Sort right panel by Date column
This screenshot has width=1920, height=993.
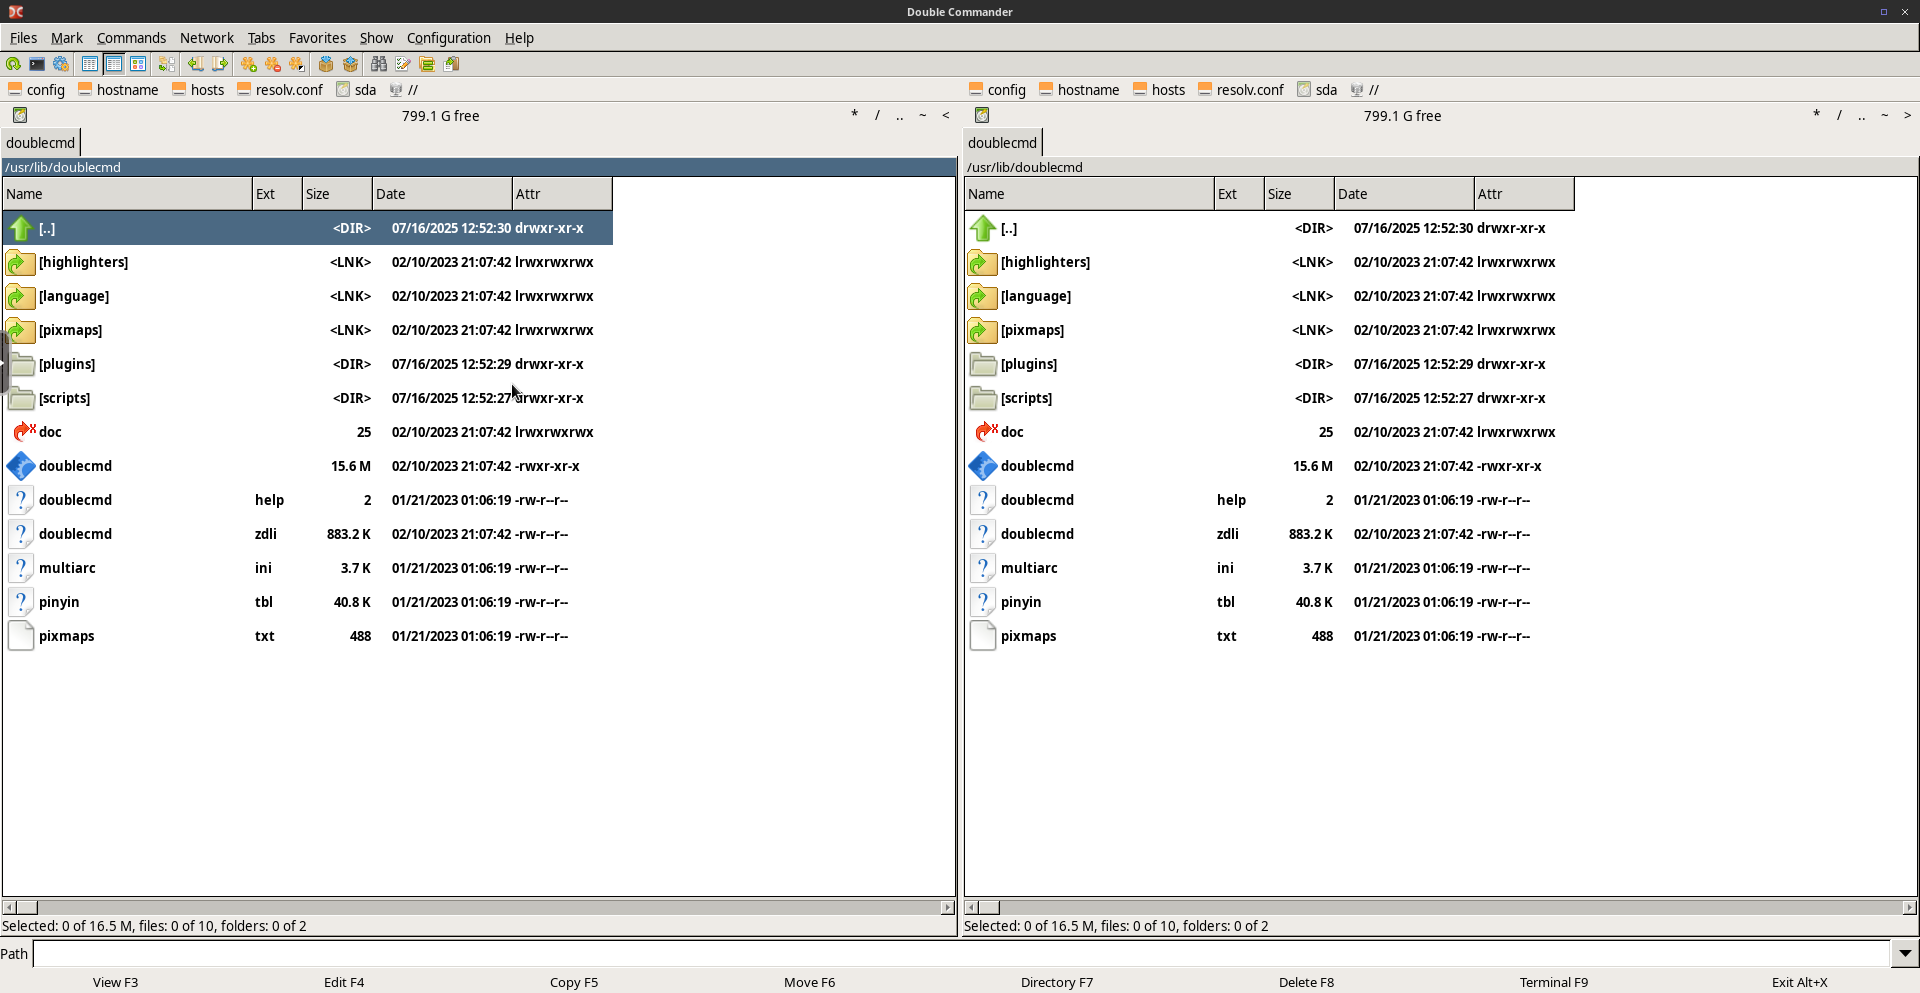[1404, 194]
